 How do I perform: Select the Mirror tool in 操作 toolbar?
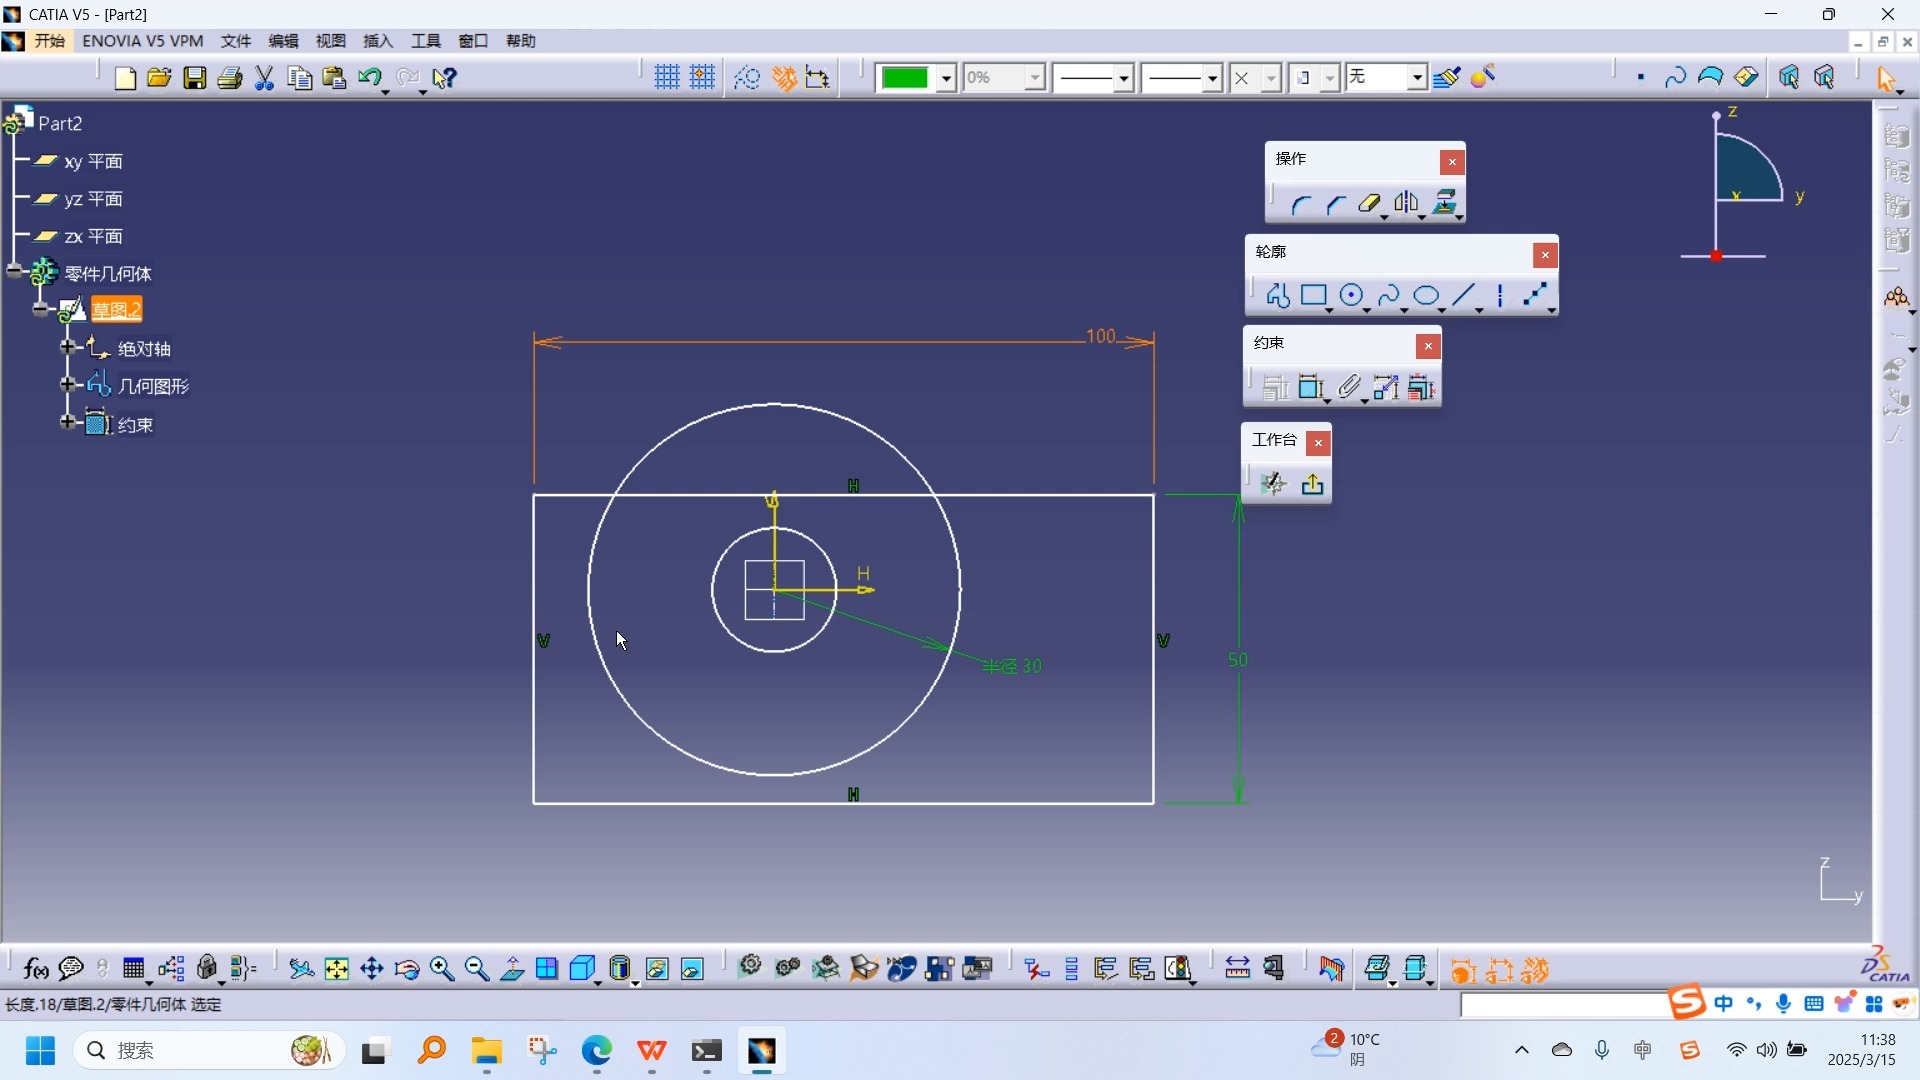pyautogui.click(x=1407, y=204)
